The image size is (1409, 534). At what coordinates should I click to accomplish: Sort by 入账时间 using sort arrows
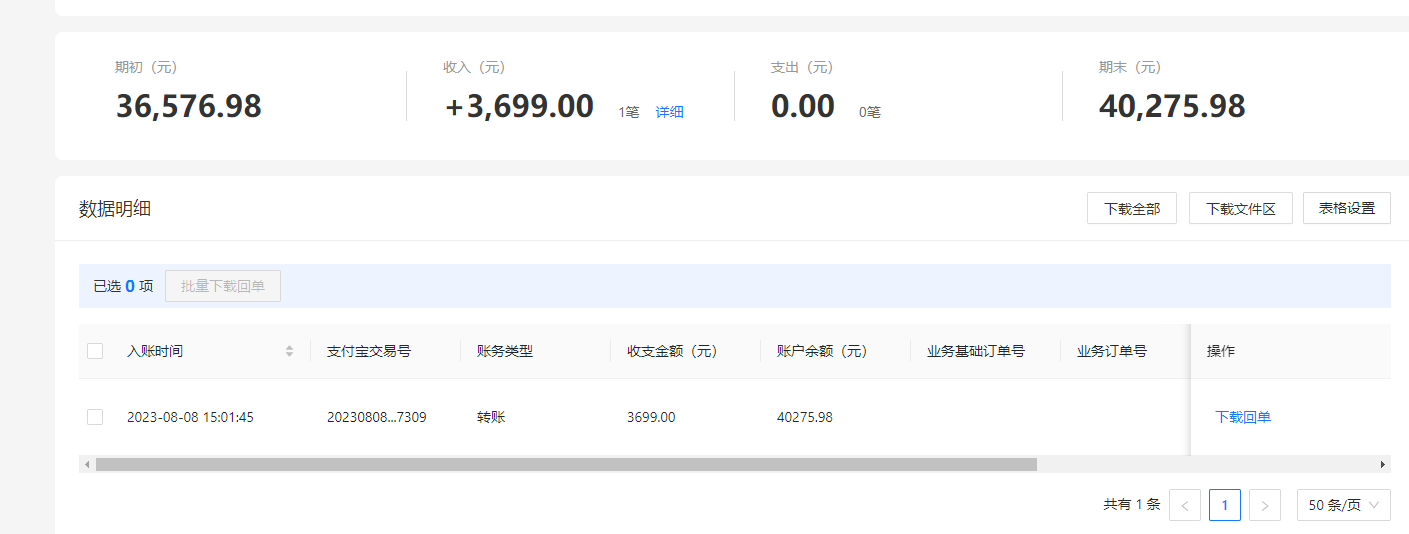point(290,351)
